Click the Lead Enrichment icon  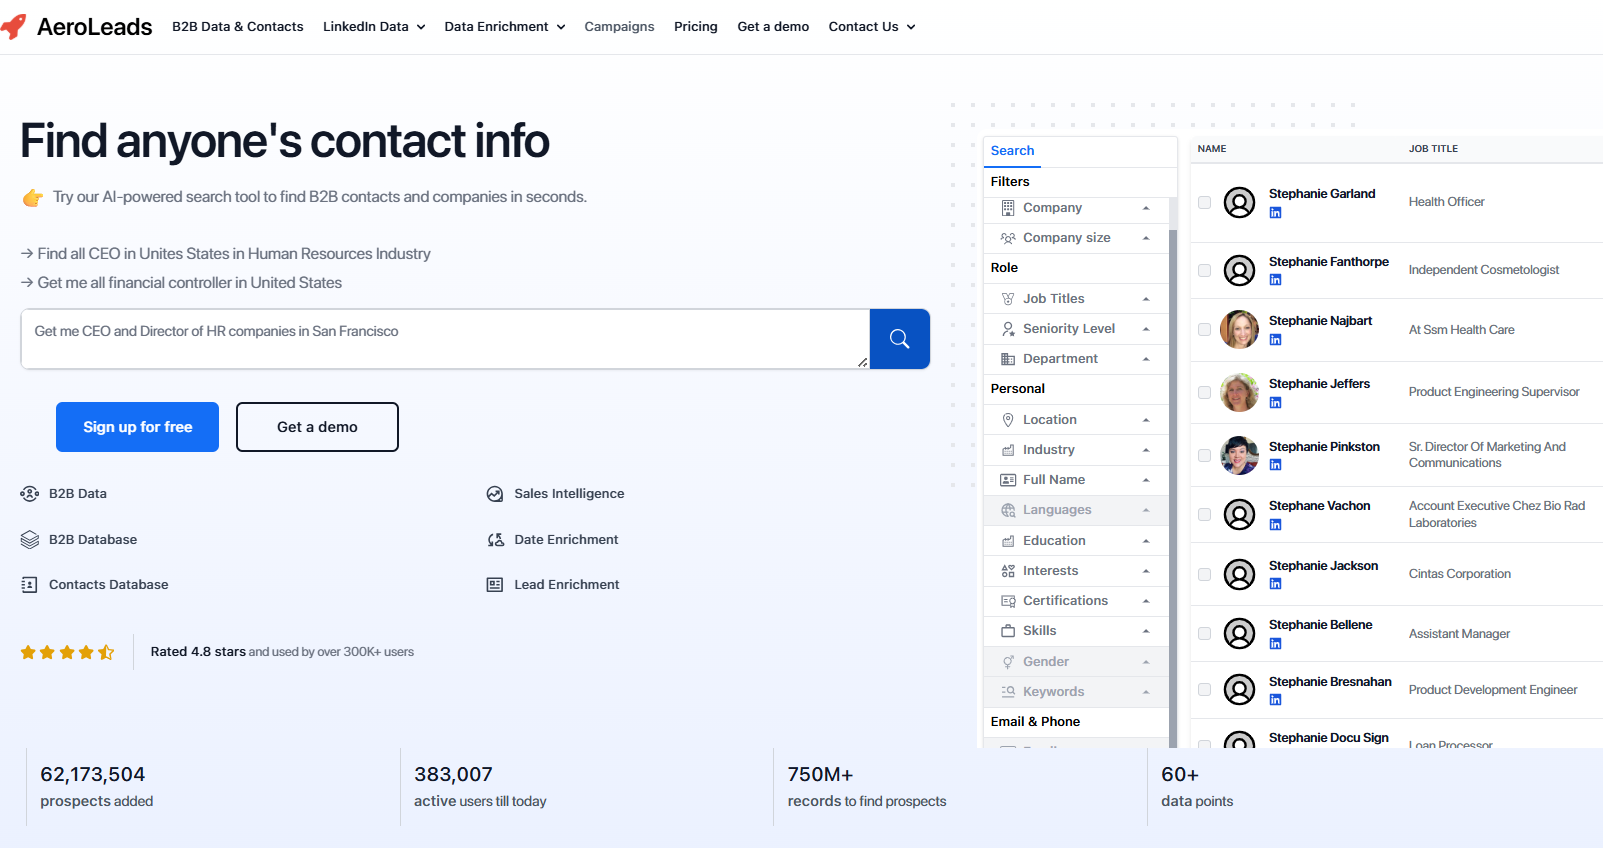click(495, 585)
